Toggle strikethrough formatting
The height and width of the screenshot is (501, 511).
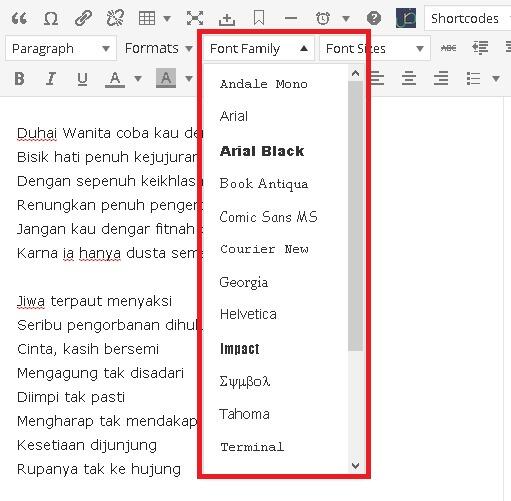click(x=448, y=48)
